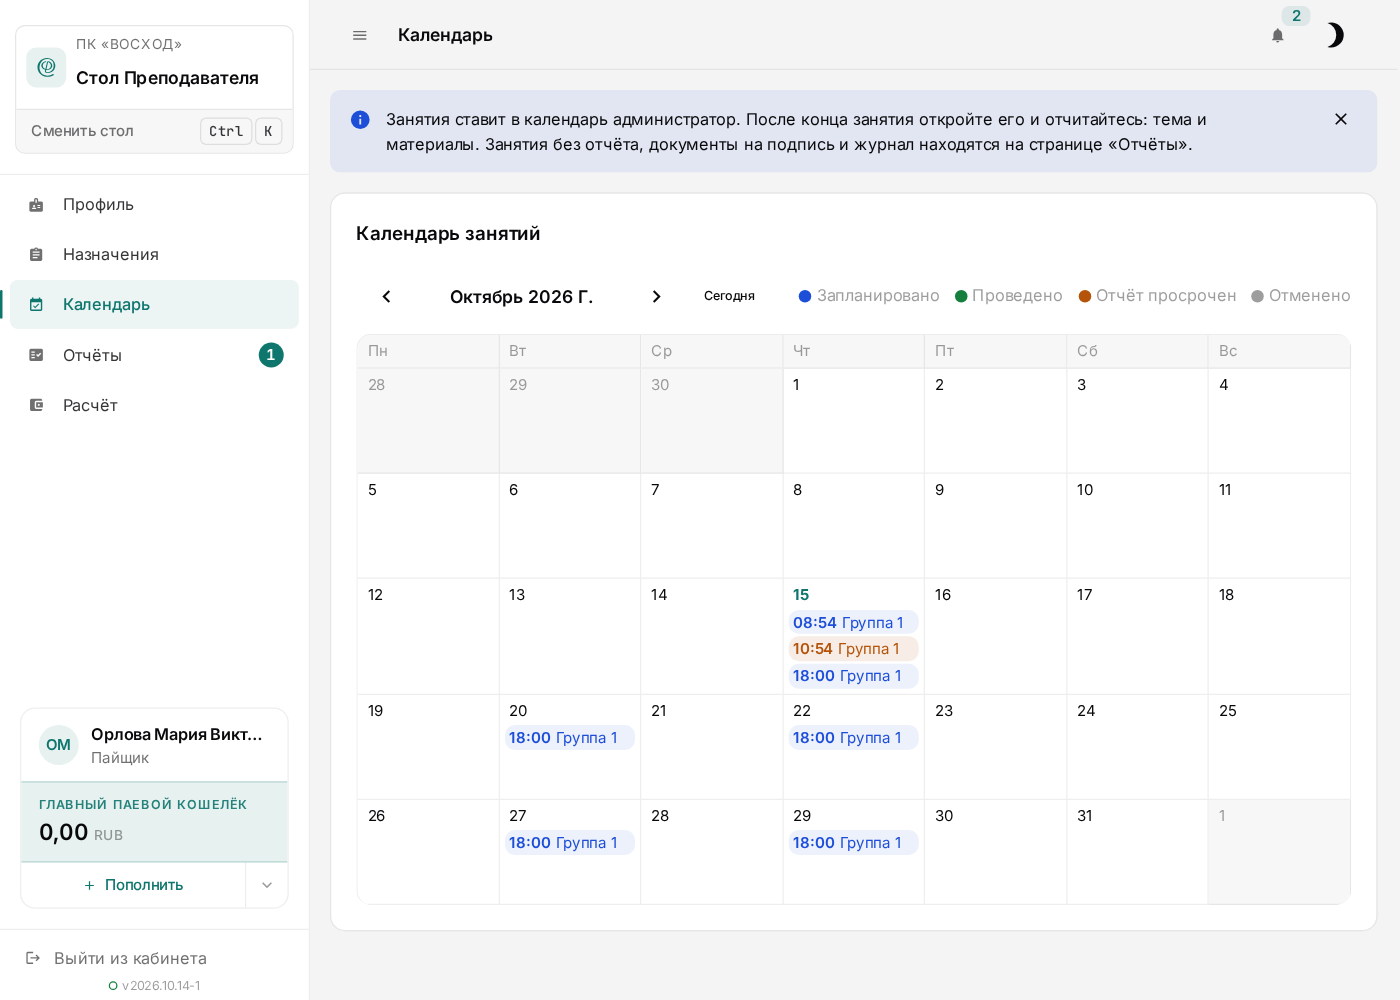
Task: Click the Отчёты badge showing 1
Action: (271, 355)
